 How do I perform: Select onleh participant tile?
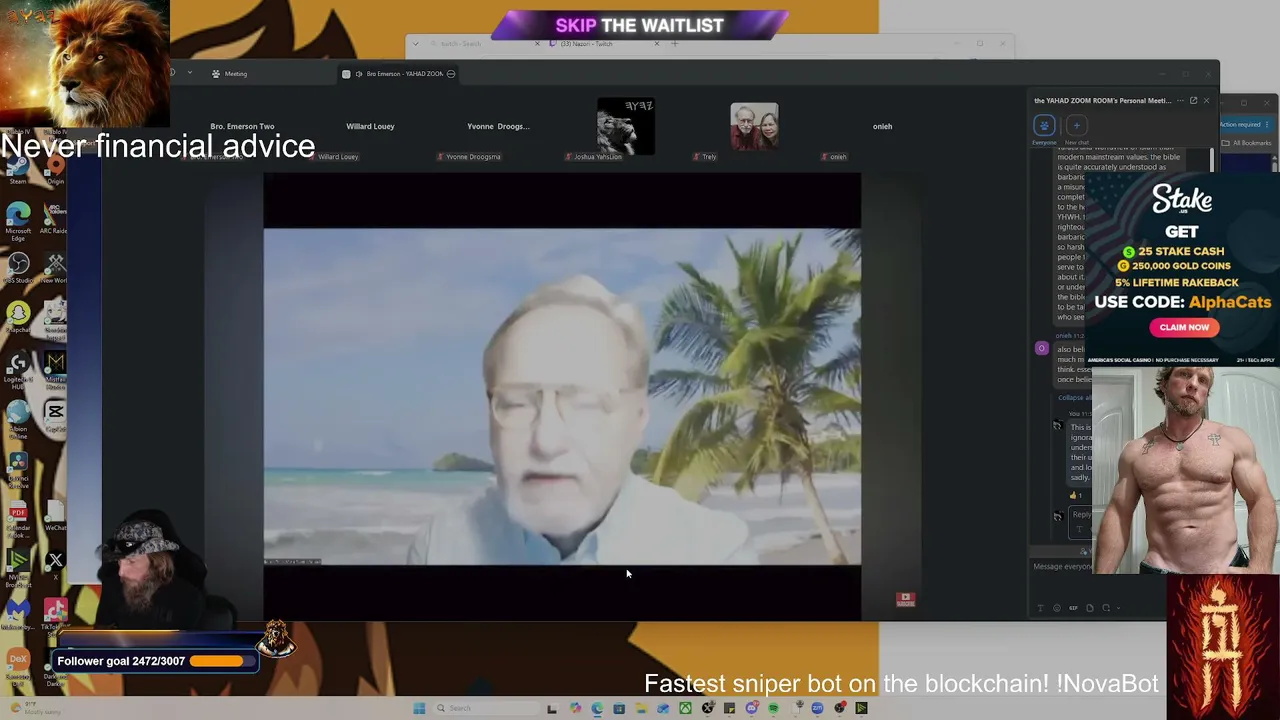tap(882, 126)
